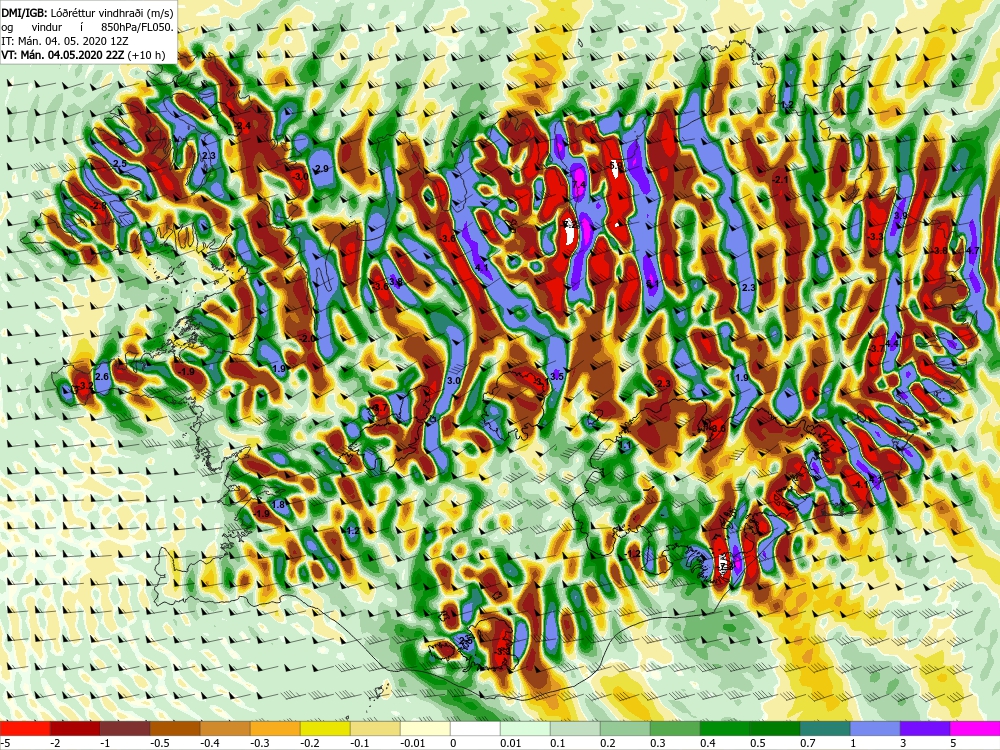The width and height of the screenshot is (1000, 750).
Task: Click the 'DMI/IGB: Lóðréttur vindhraði (m/s)' title line
Action: pos(87,12)
